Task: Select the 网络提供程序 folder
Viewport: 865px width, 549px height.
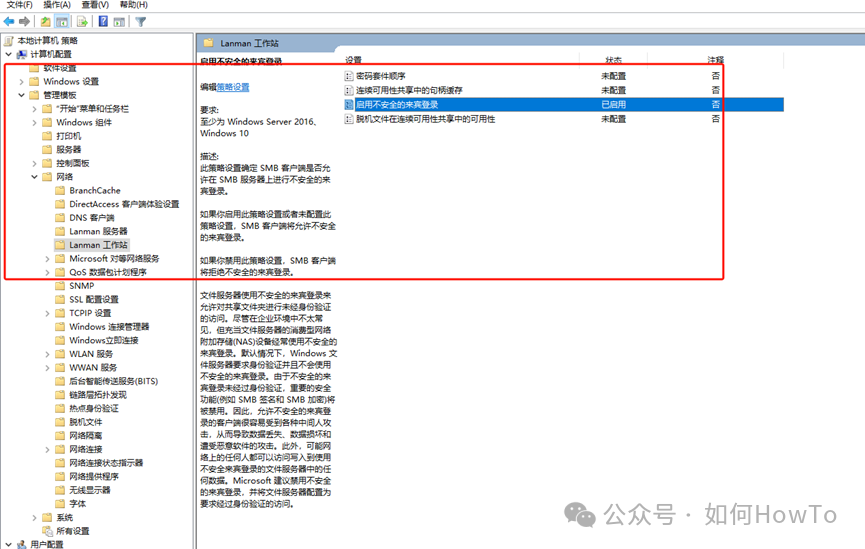Action: pos(94,477)
